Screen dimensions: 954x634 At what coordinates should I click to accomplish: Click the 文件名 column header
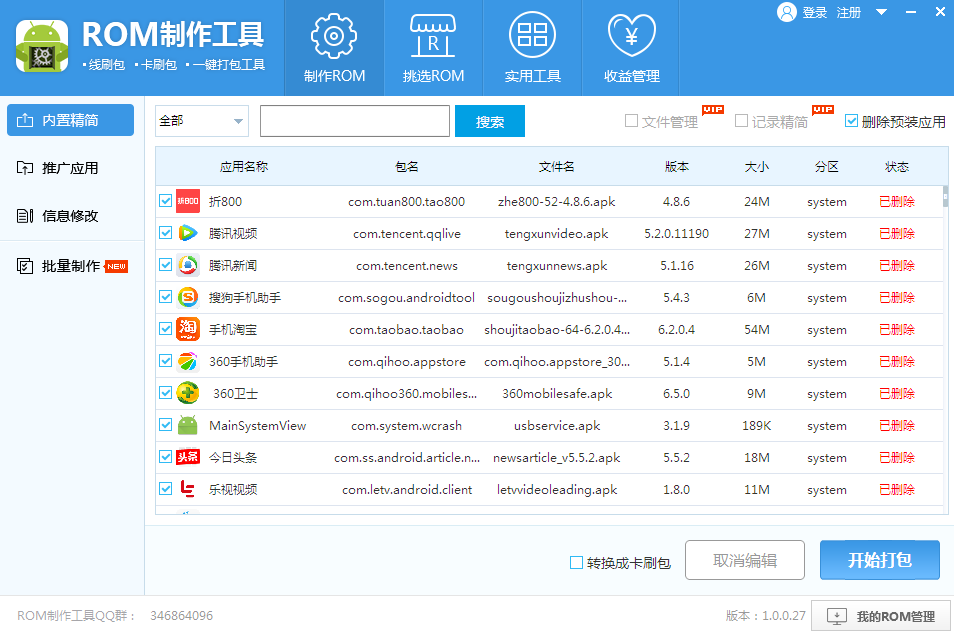pyautogui.click(x=556, y=167)
